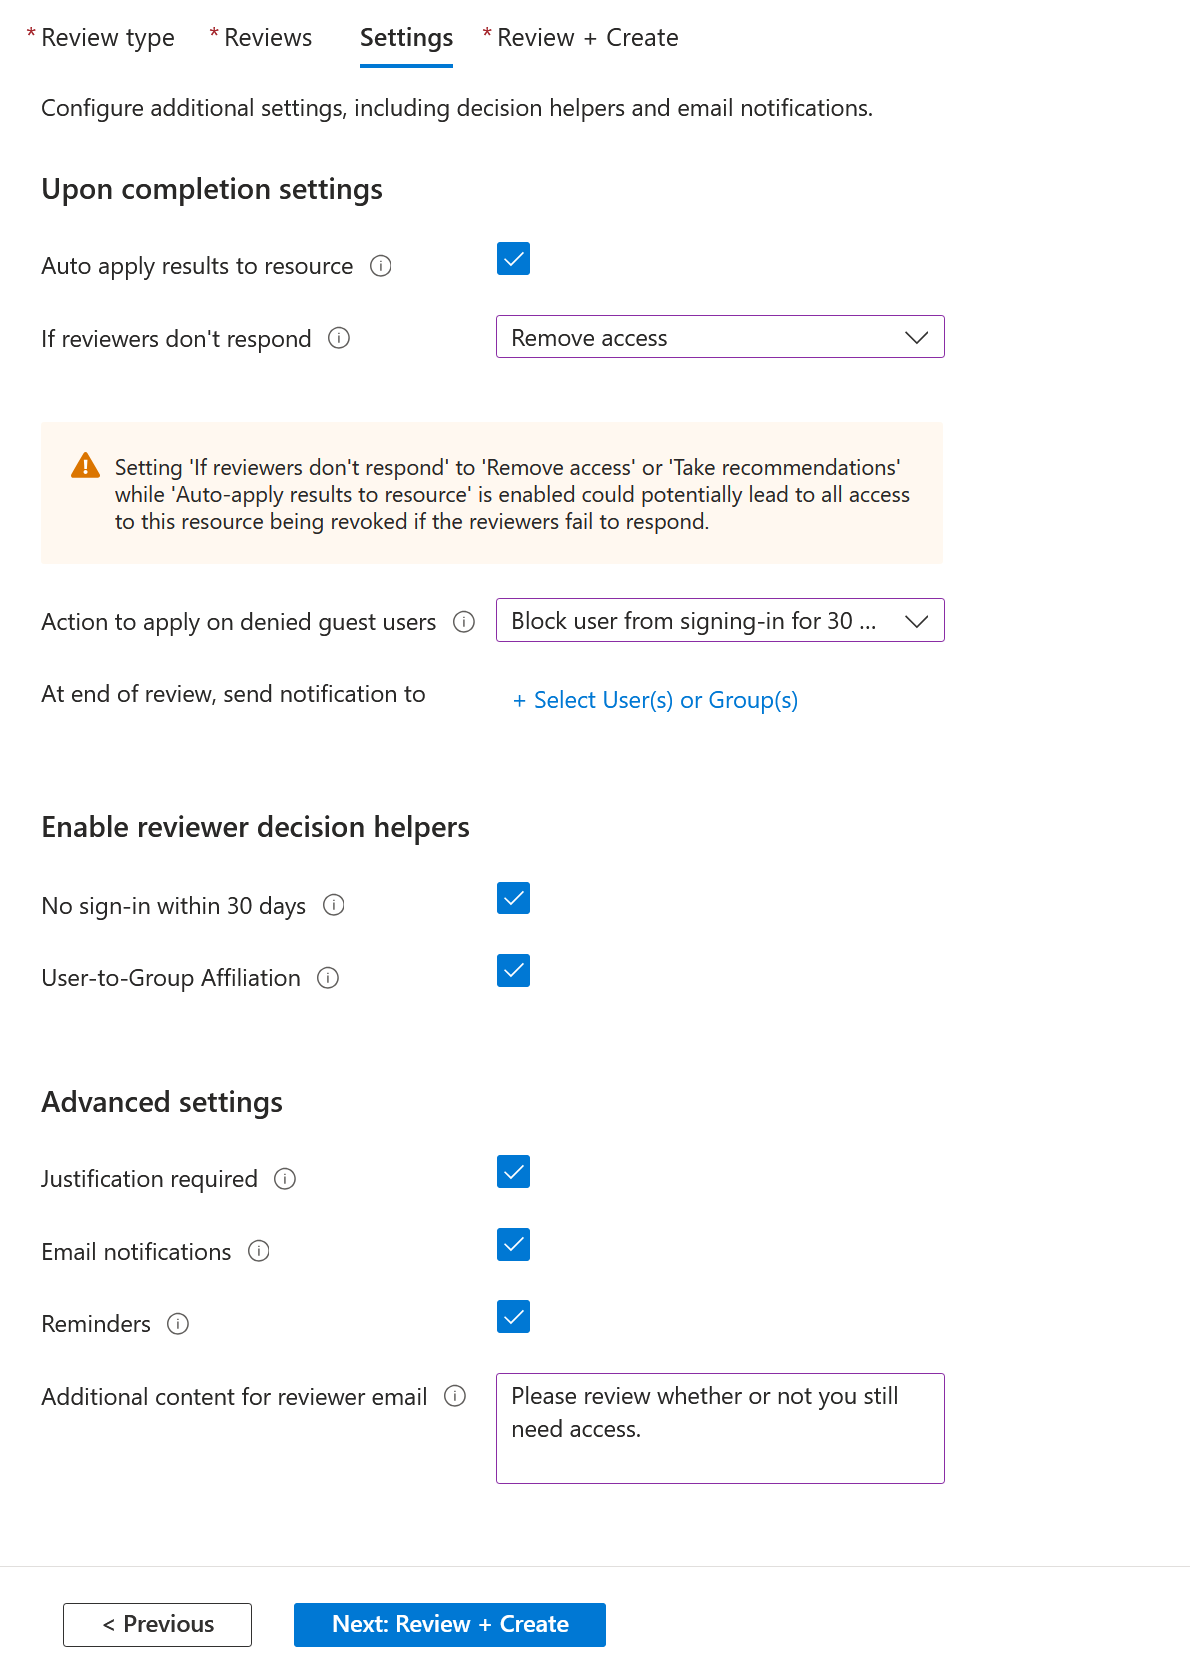This screenshot has height=1678, width=1190.
Task: Open the Auto apply results info tooltip
Action: coord(380,266)
